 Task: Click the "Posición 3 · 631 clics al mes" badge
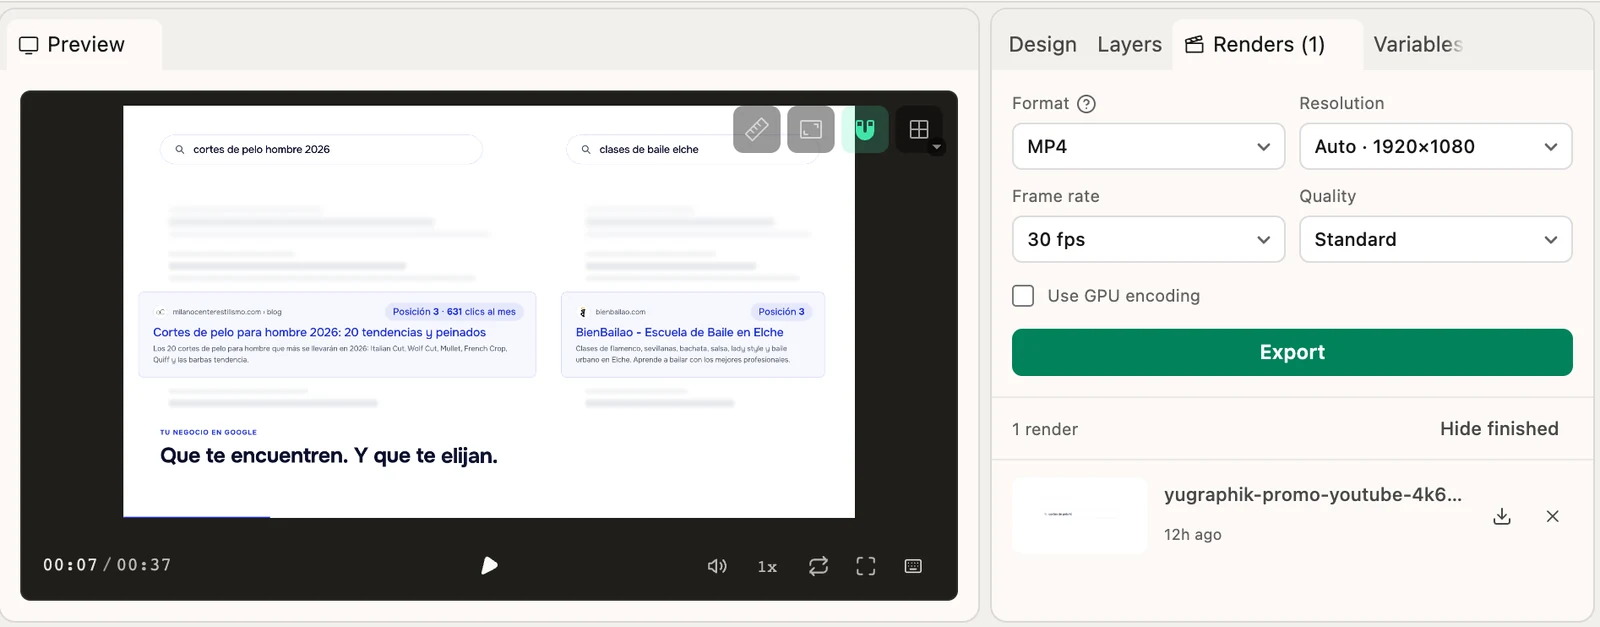454,312
